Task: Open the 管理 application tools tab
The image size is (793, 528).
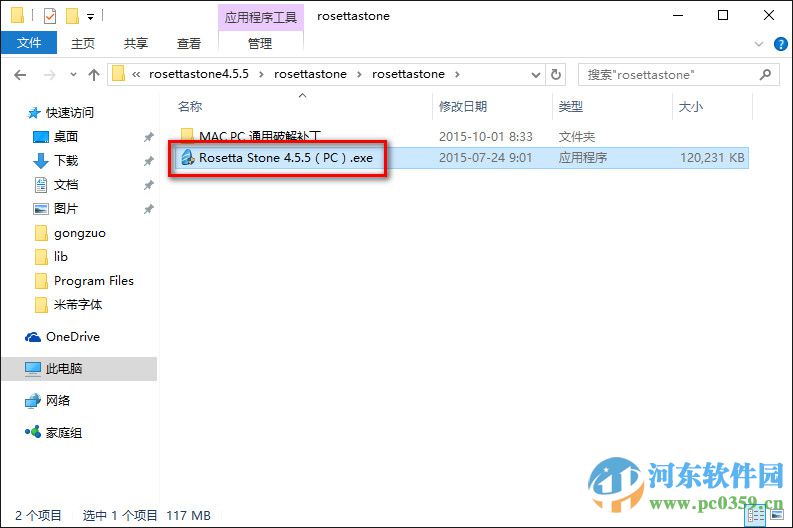Action: [260, 43]
